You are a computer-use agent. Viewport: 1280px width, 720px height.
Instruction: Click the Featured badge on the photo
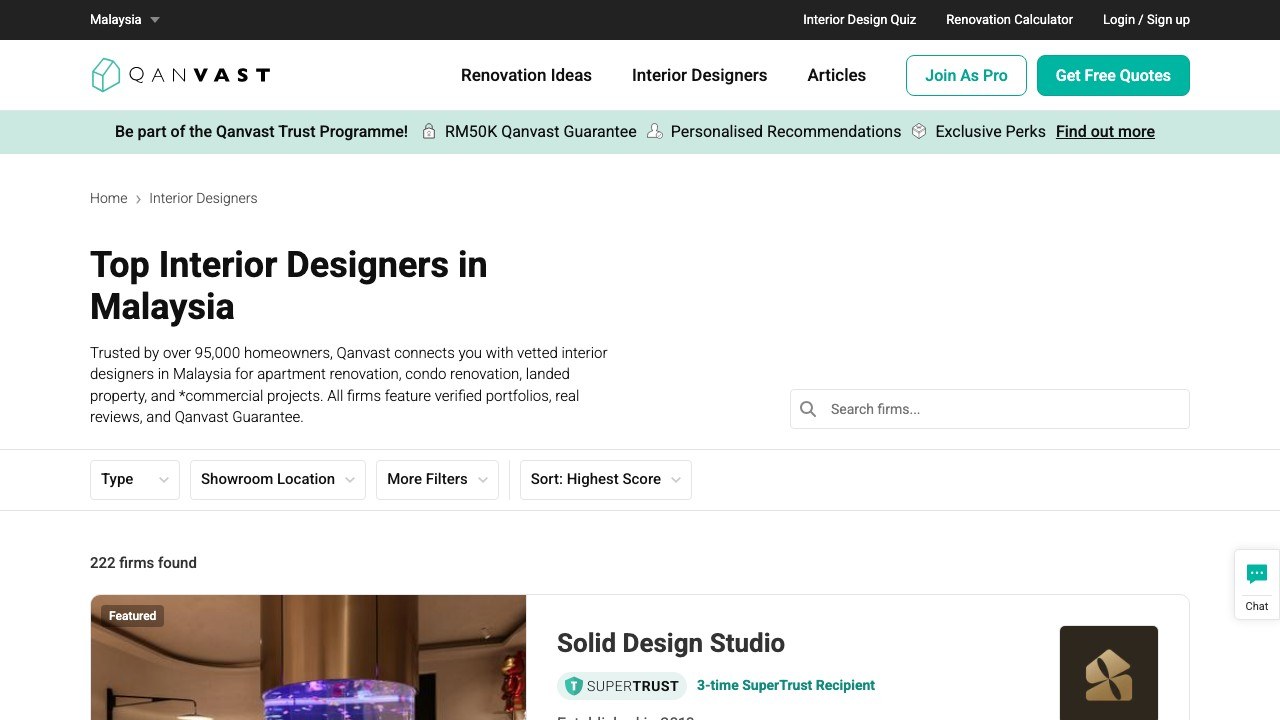pos(133,616)
